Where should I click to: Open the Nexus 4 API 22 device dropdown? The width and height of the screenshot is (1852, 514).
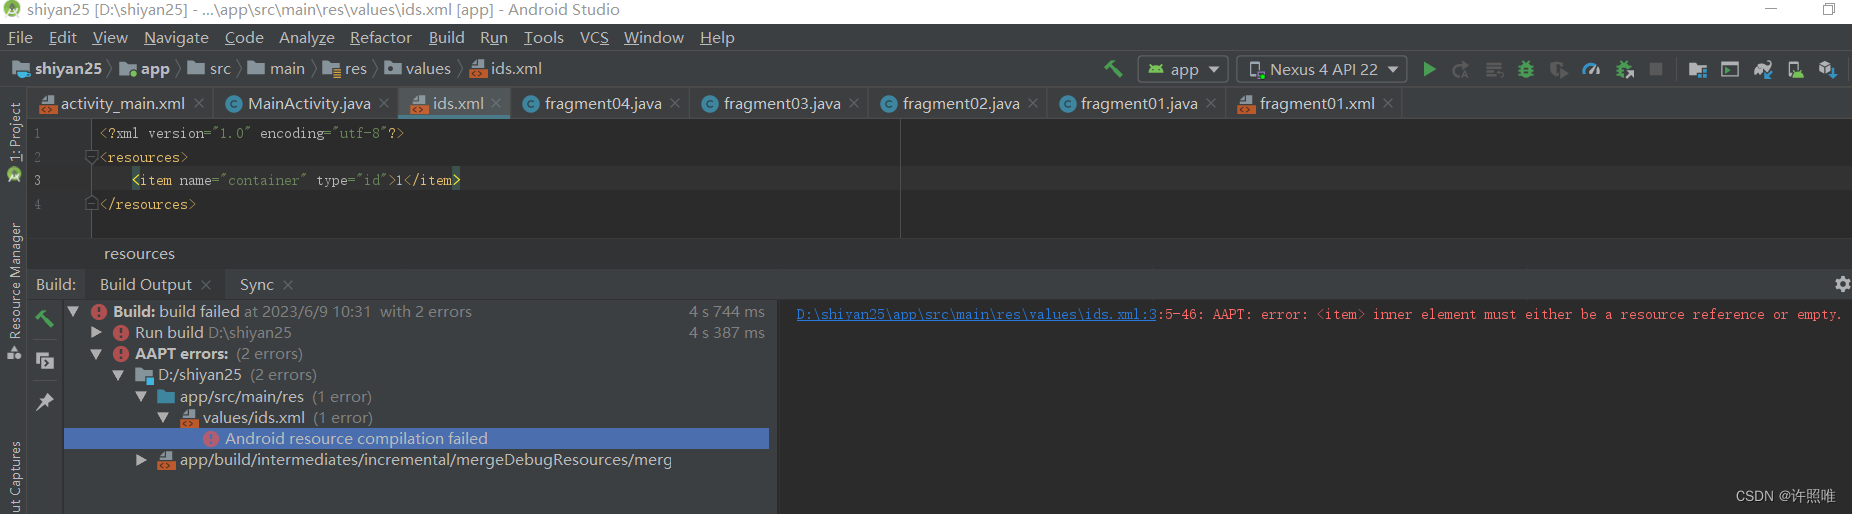click(1322, 69)
